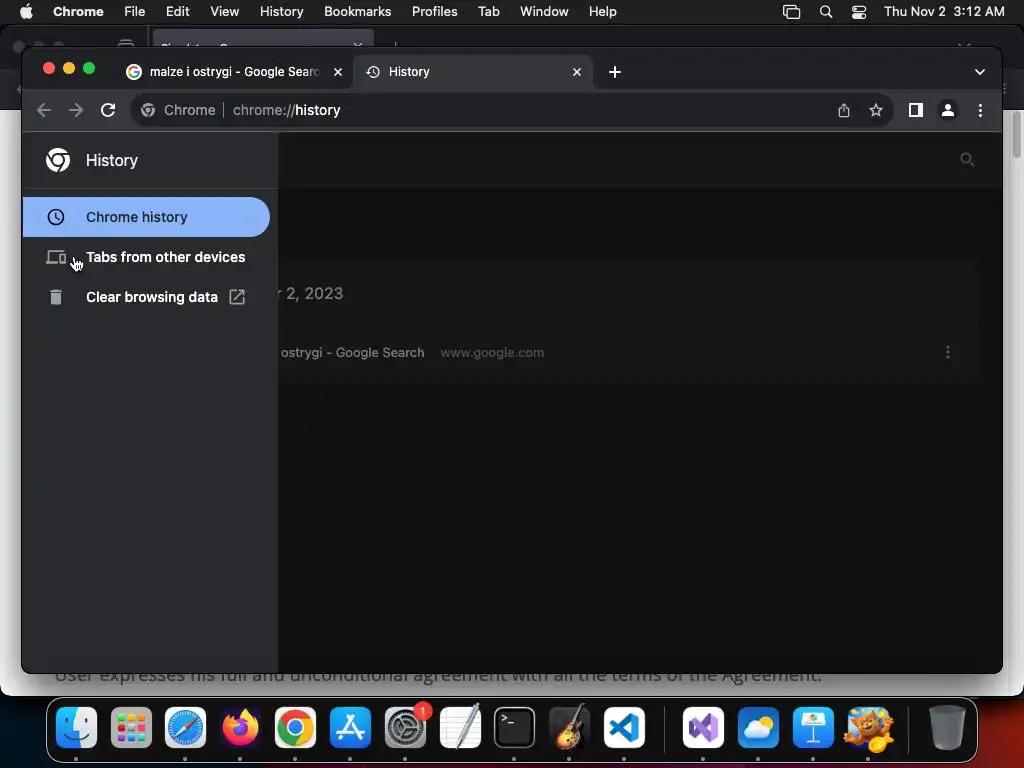This screenshot has height=768, width=1024.
Task: Open more actions for the ostrygi Google Search entry
Action: 948,353
